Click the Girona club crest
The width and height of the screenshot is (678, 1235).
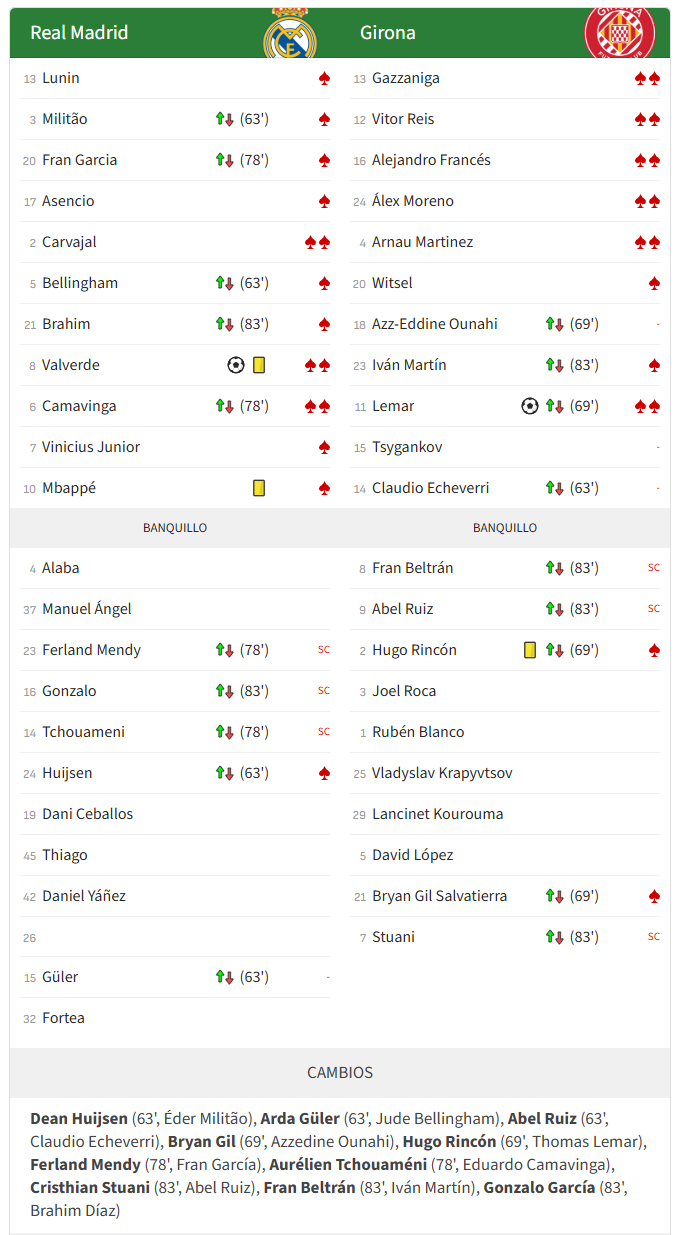point(620,32)
